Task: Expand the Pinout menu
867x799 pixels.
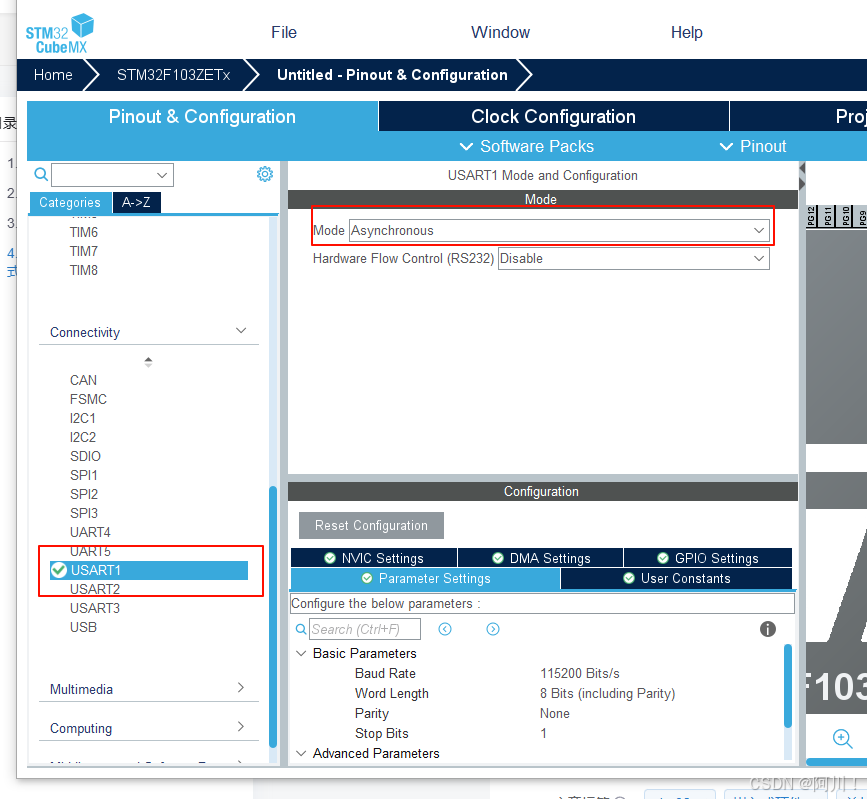Action: point(753,147)
